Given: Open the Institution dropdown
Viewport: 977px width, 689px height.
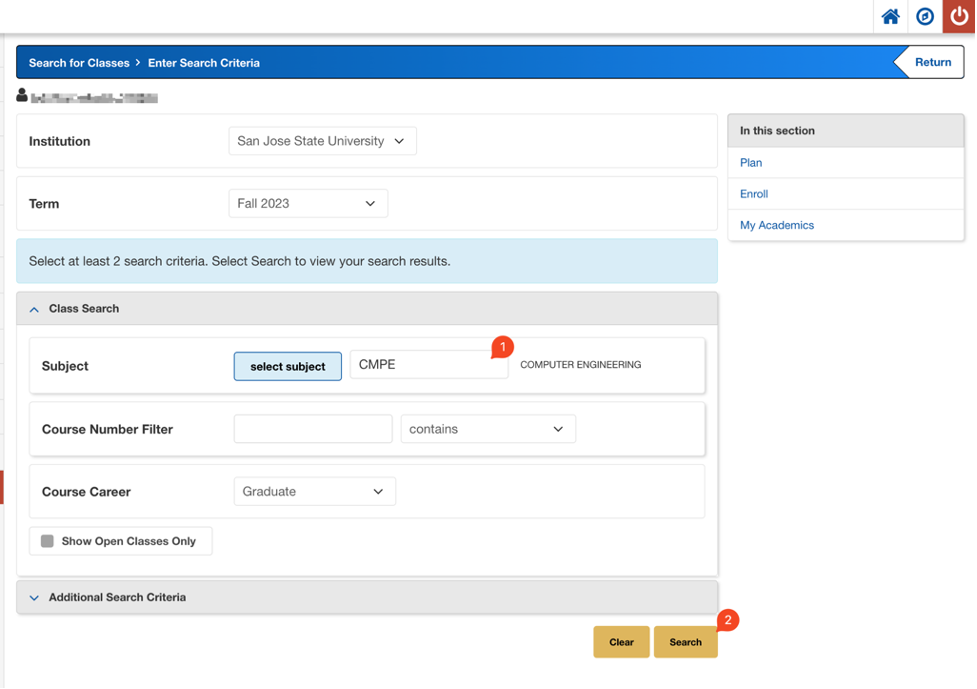Looking at the screenshot, I should click(322, 141).
